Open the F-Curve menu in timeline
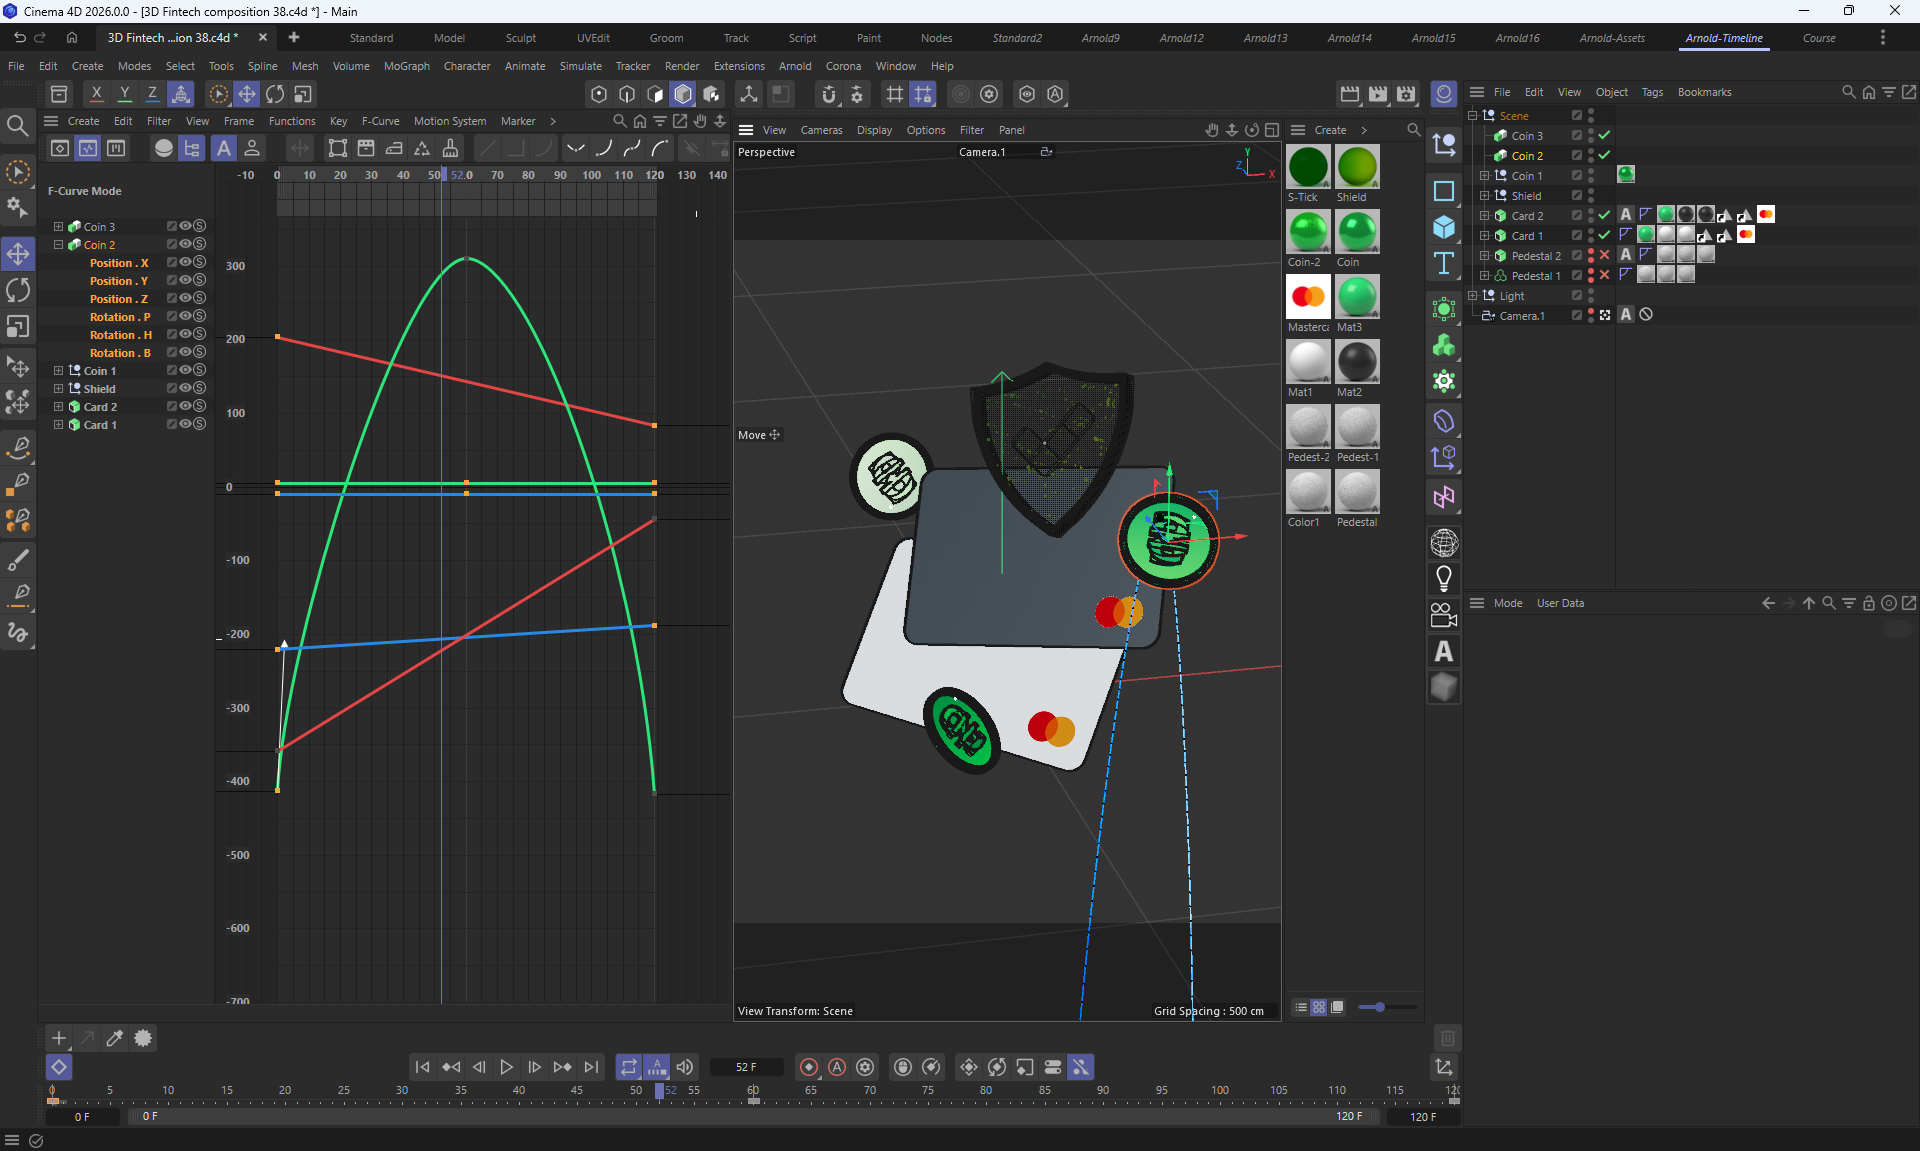The height and width of the screenshot is (1151, 1920). [380, 121]
